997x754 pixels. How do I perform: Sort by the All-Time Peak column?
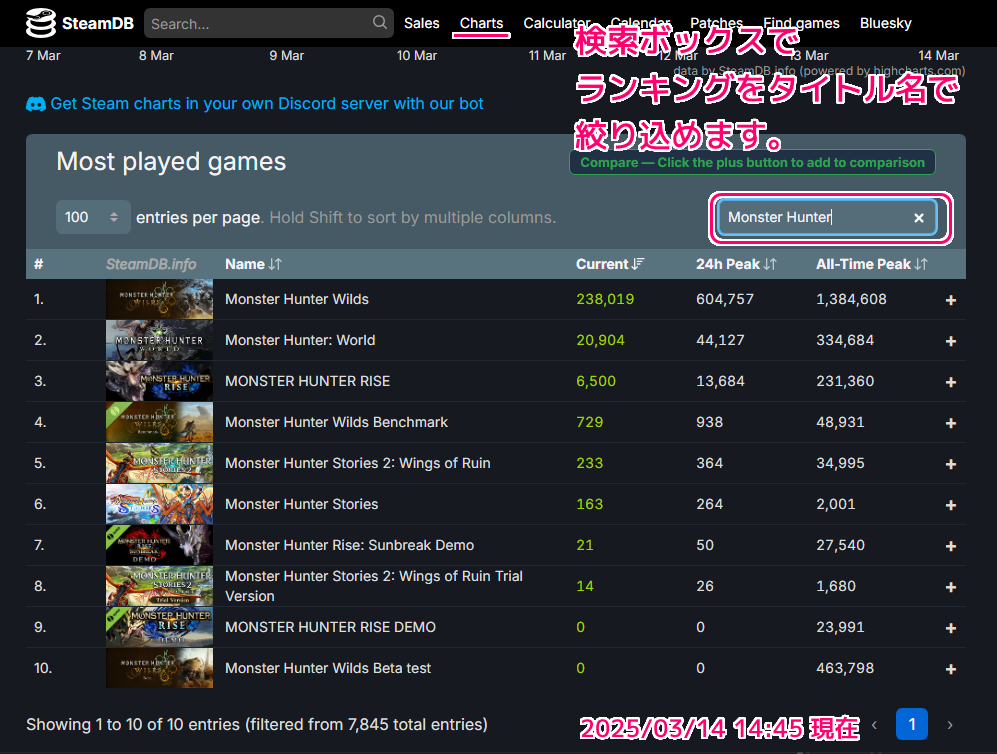872,264
